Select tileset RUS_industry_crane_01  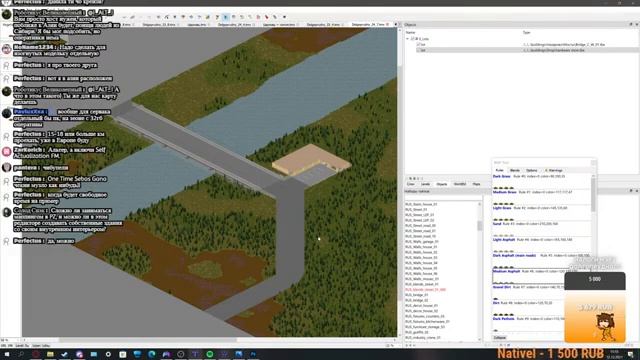tap(423, 337)
